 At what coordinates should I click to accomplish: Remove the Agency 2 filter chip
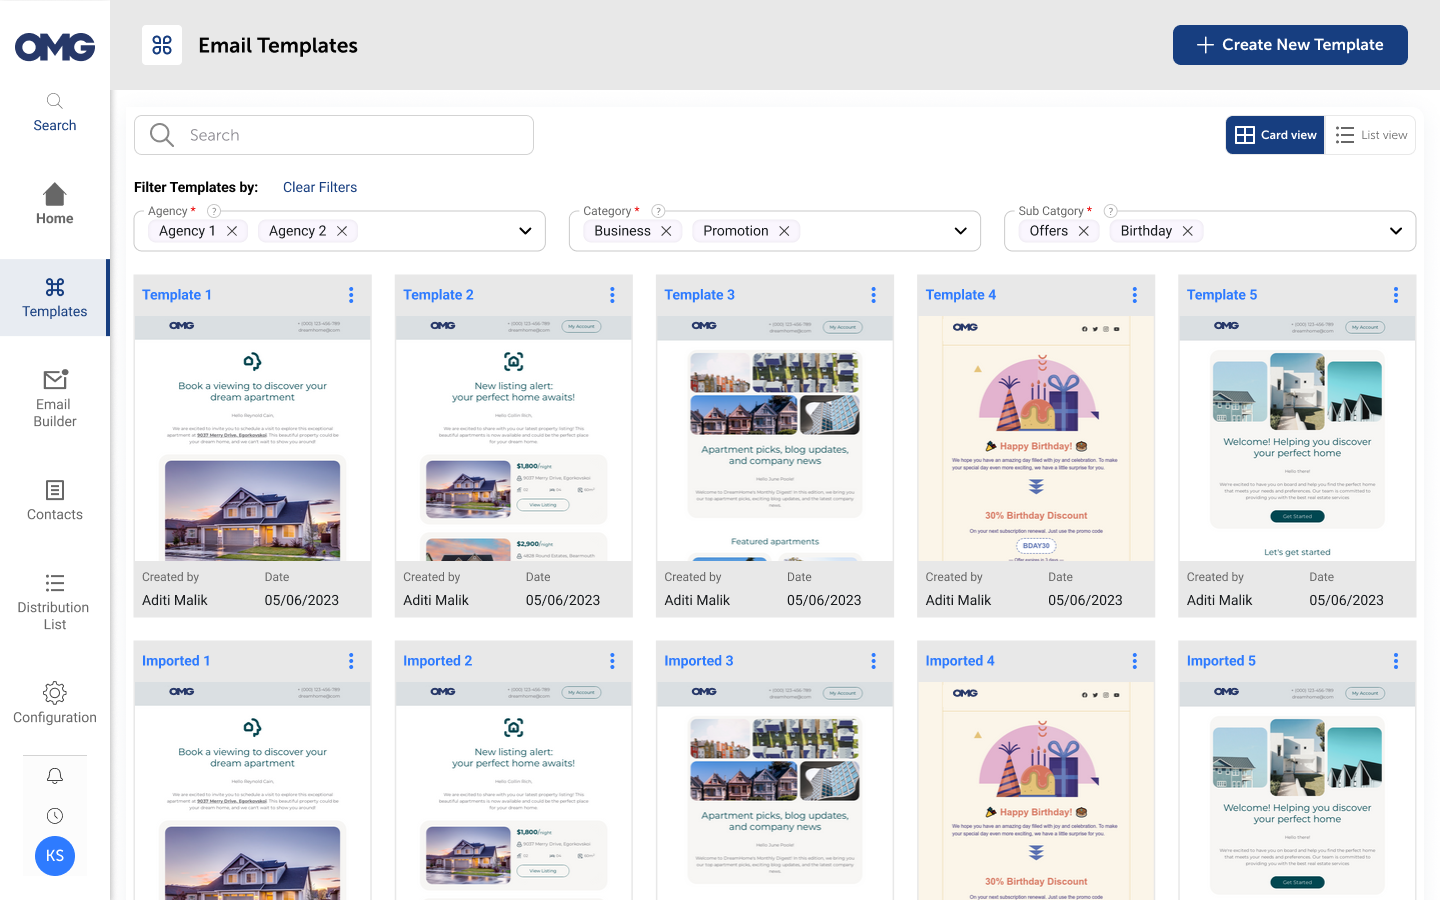342,231
